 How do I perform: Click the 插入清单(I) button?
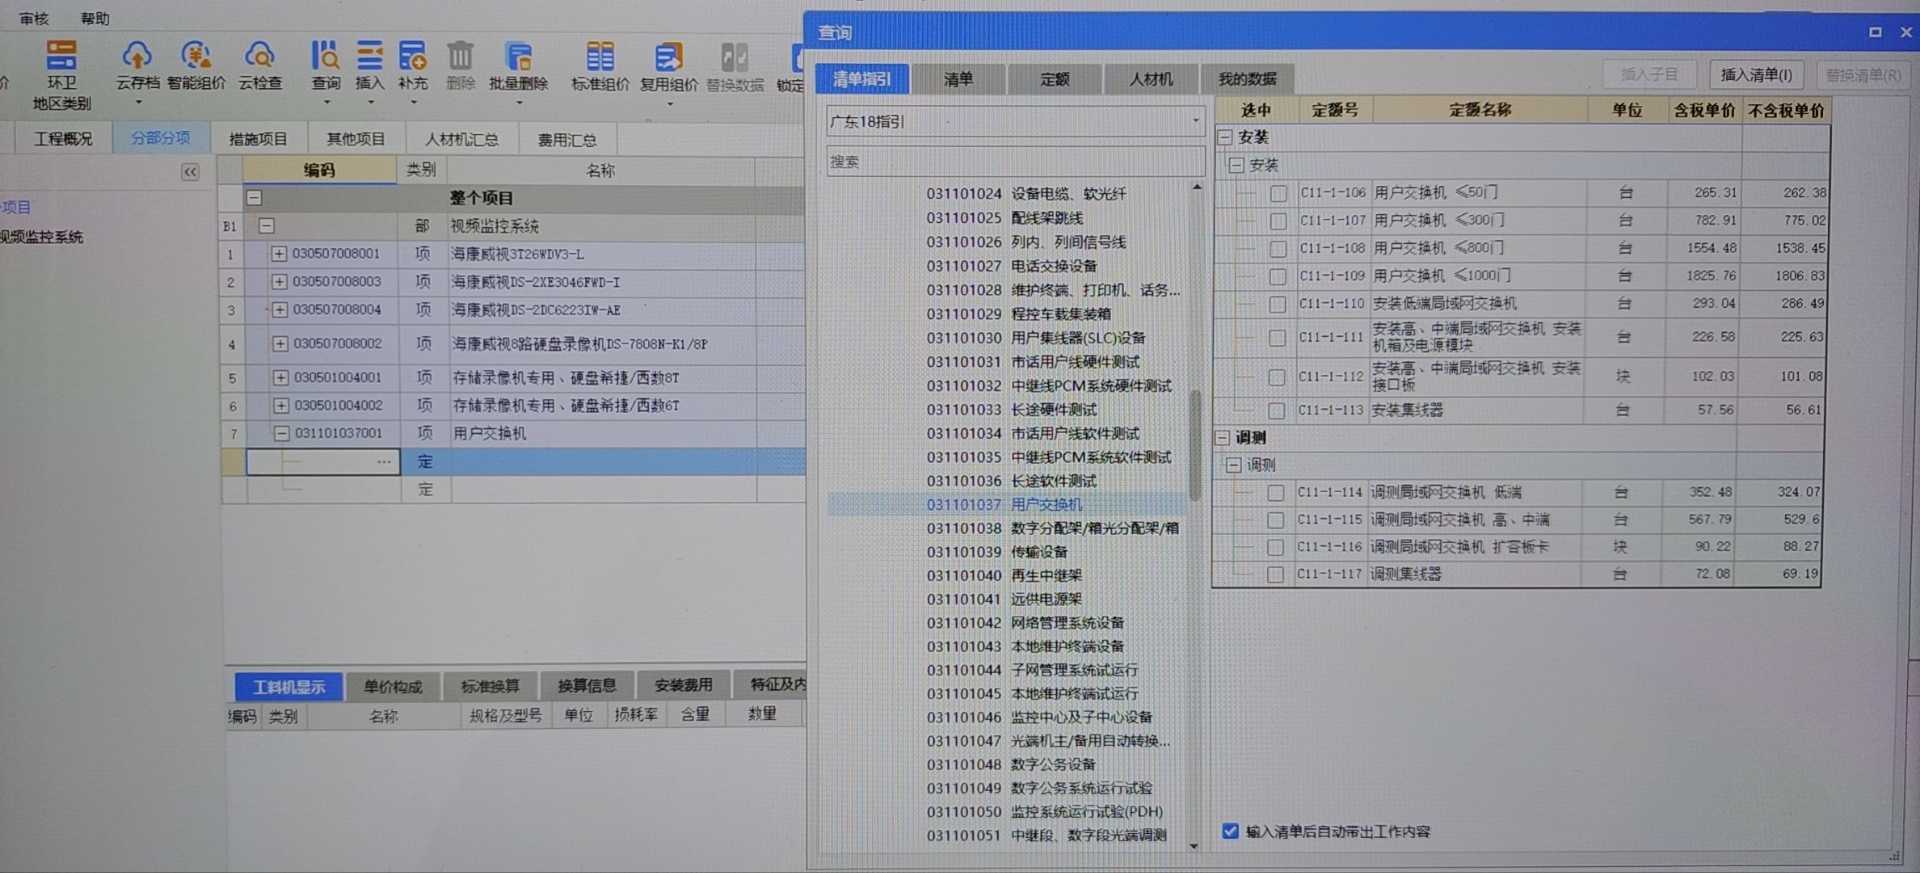pos(1756,75)
